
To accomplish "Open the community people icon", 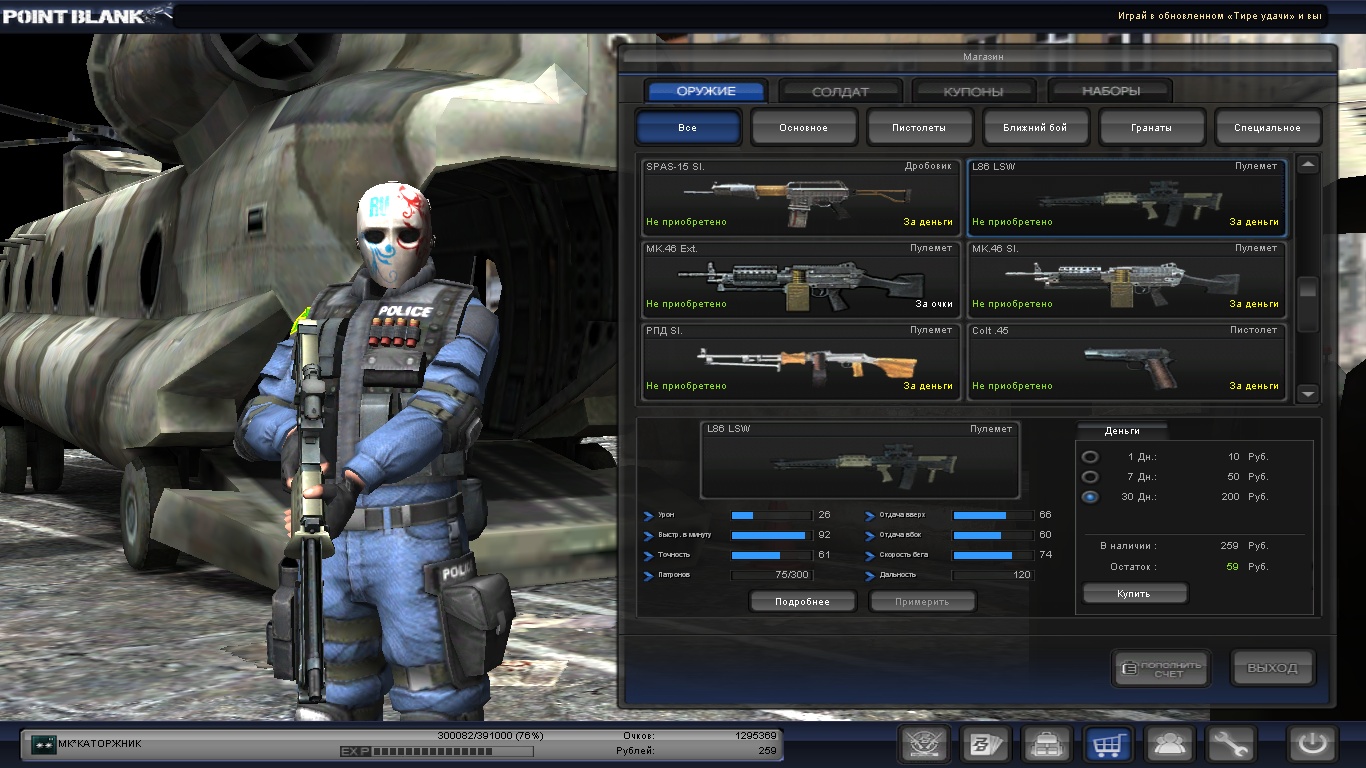I will 1170,744.
